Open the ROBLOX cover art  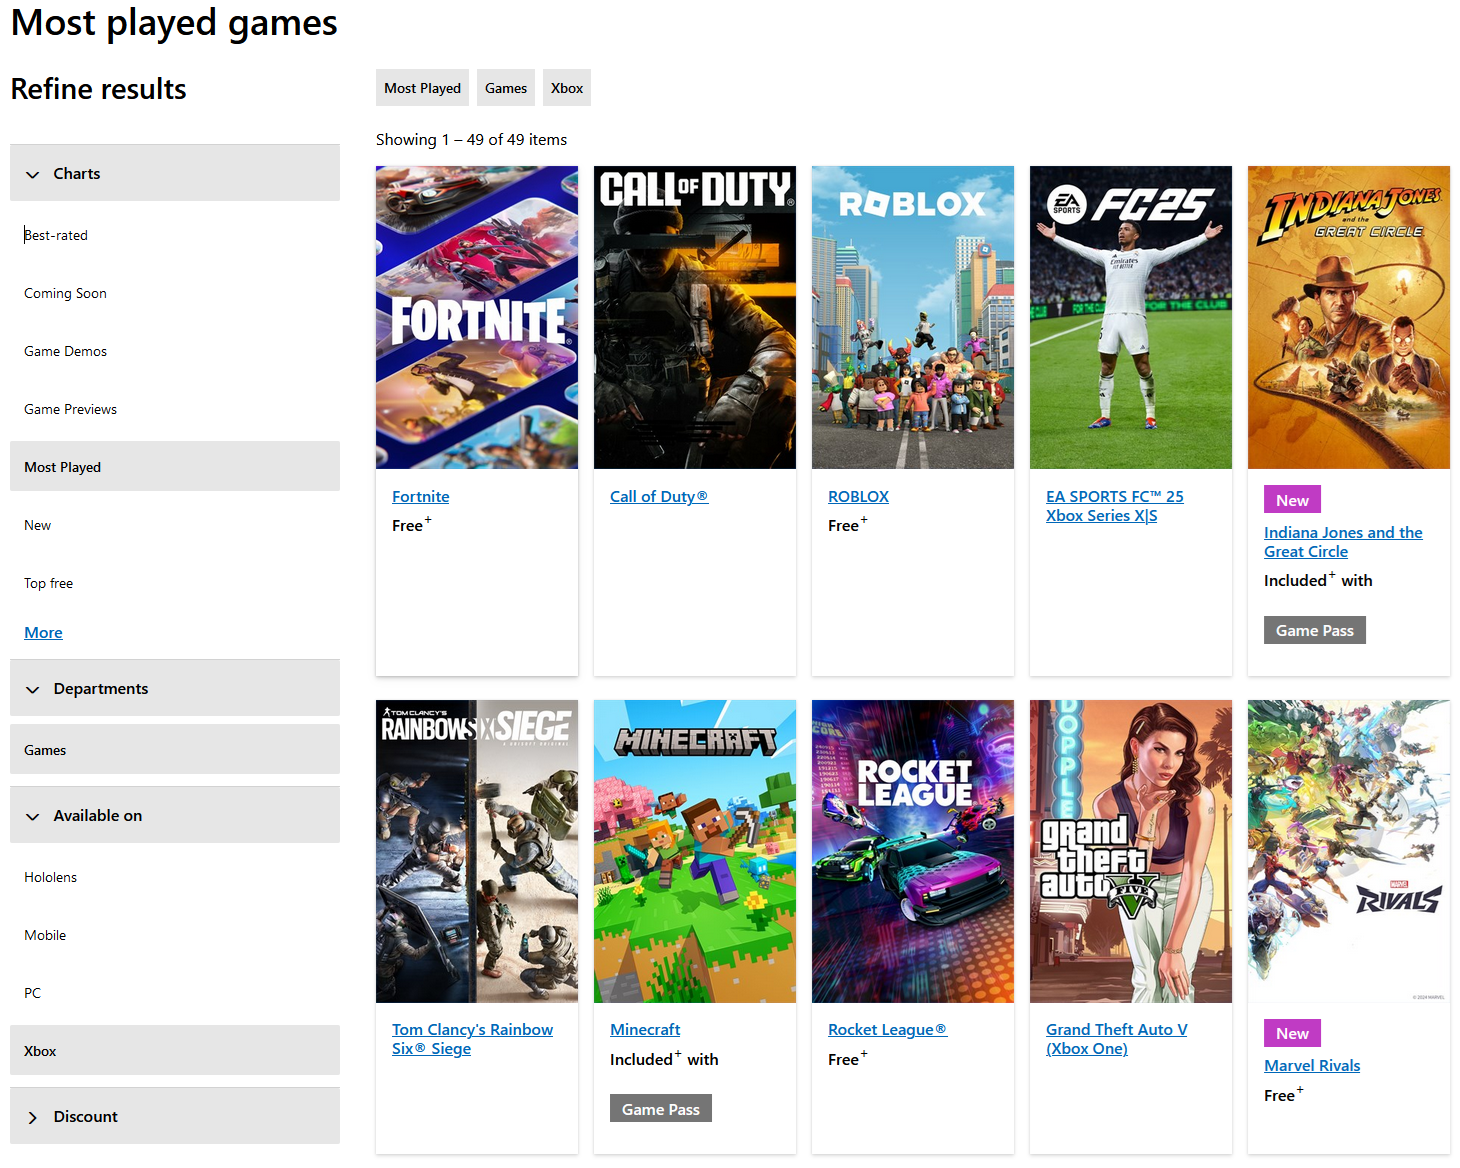(x=913, y=317)
